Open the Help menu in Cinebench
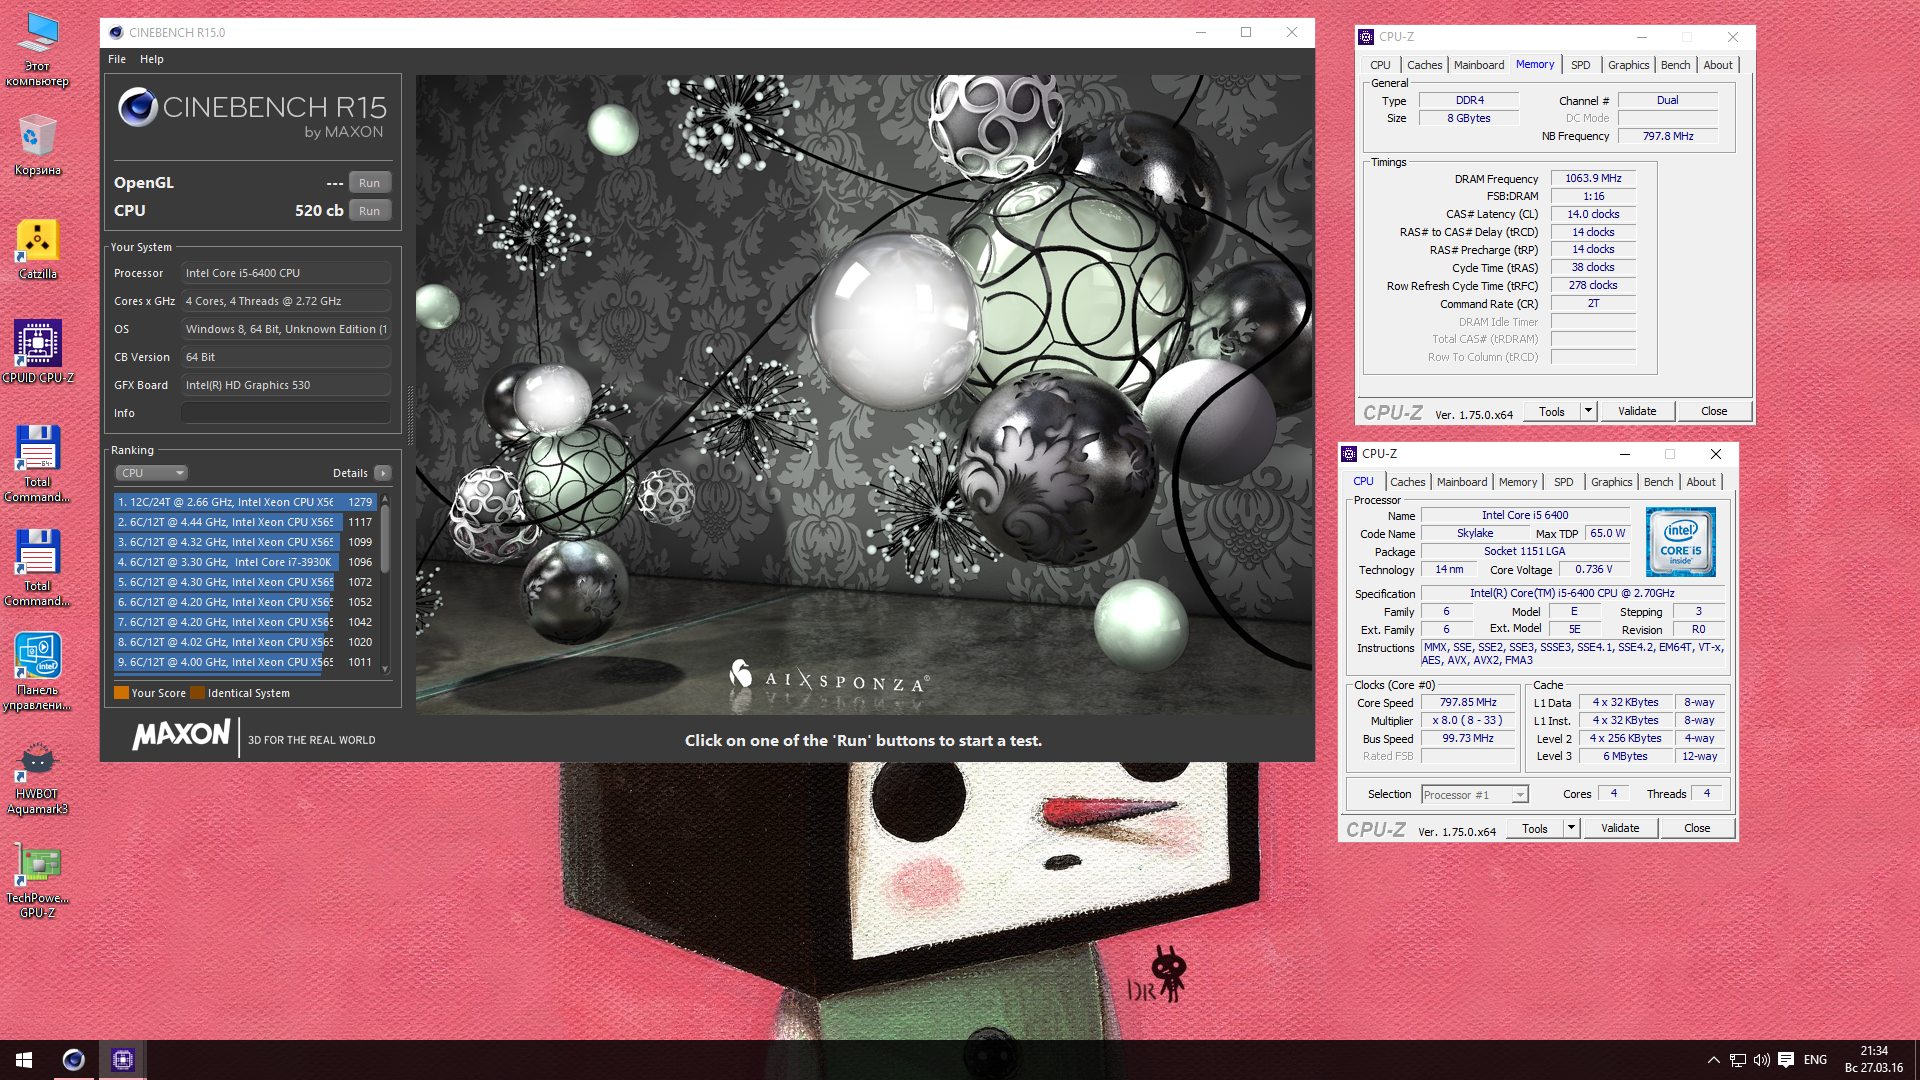1920x1080 pixels. click(x=152, y=59)
